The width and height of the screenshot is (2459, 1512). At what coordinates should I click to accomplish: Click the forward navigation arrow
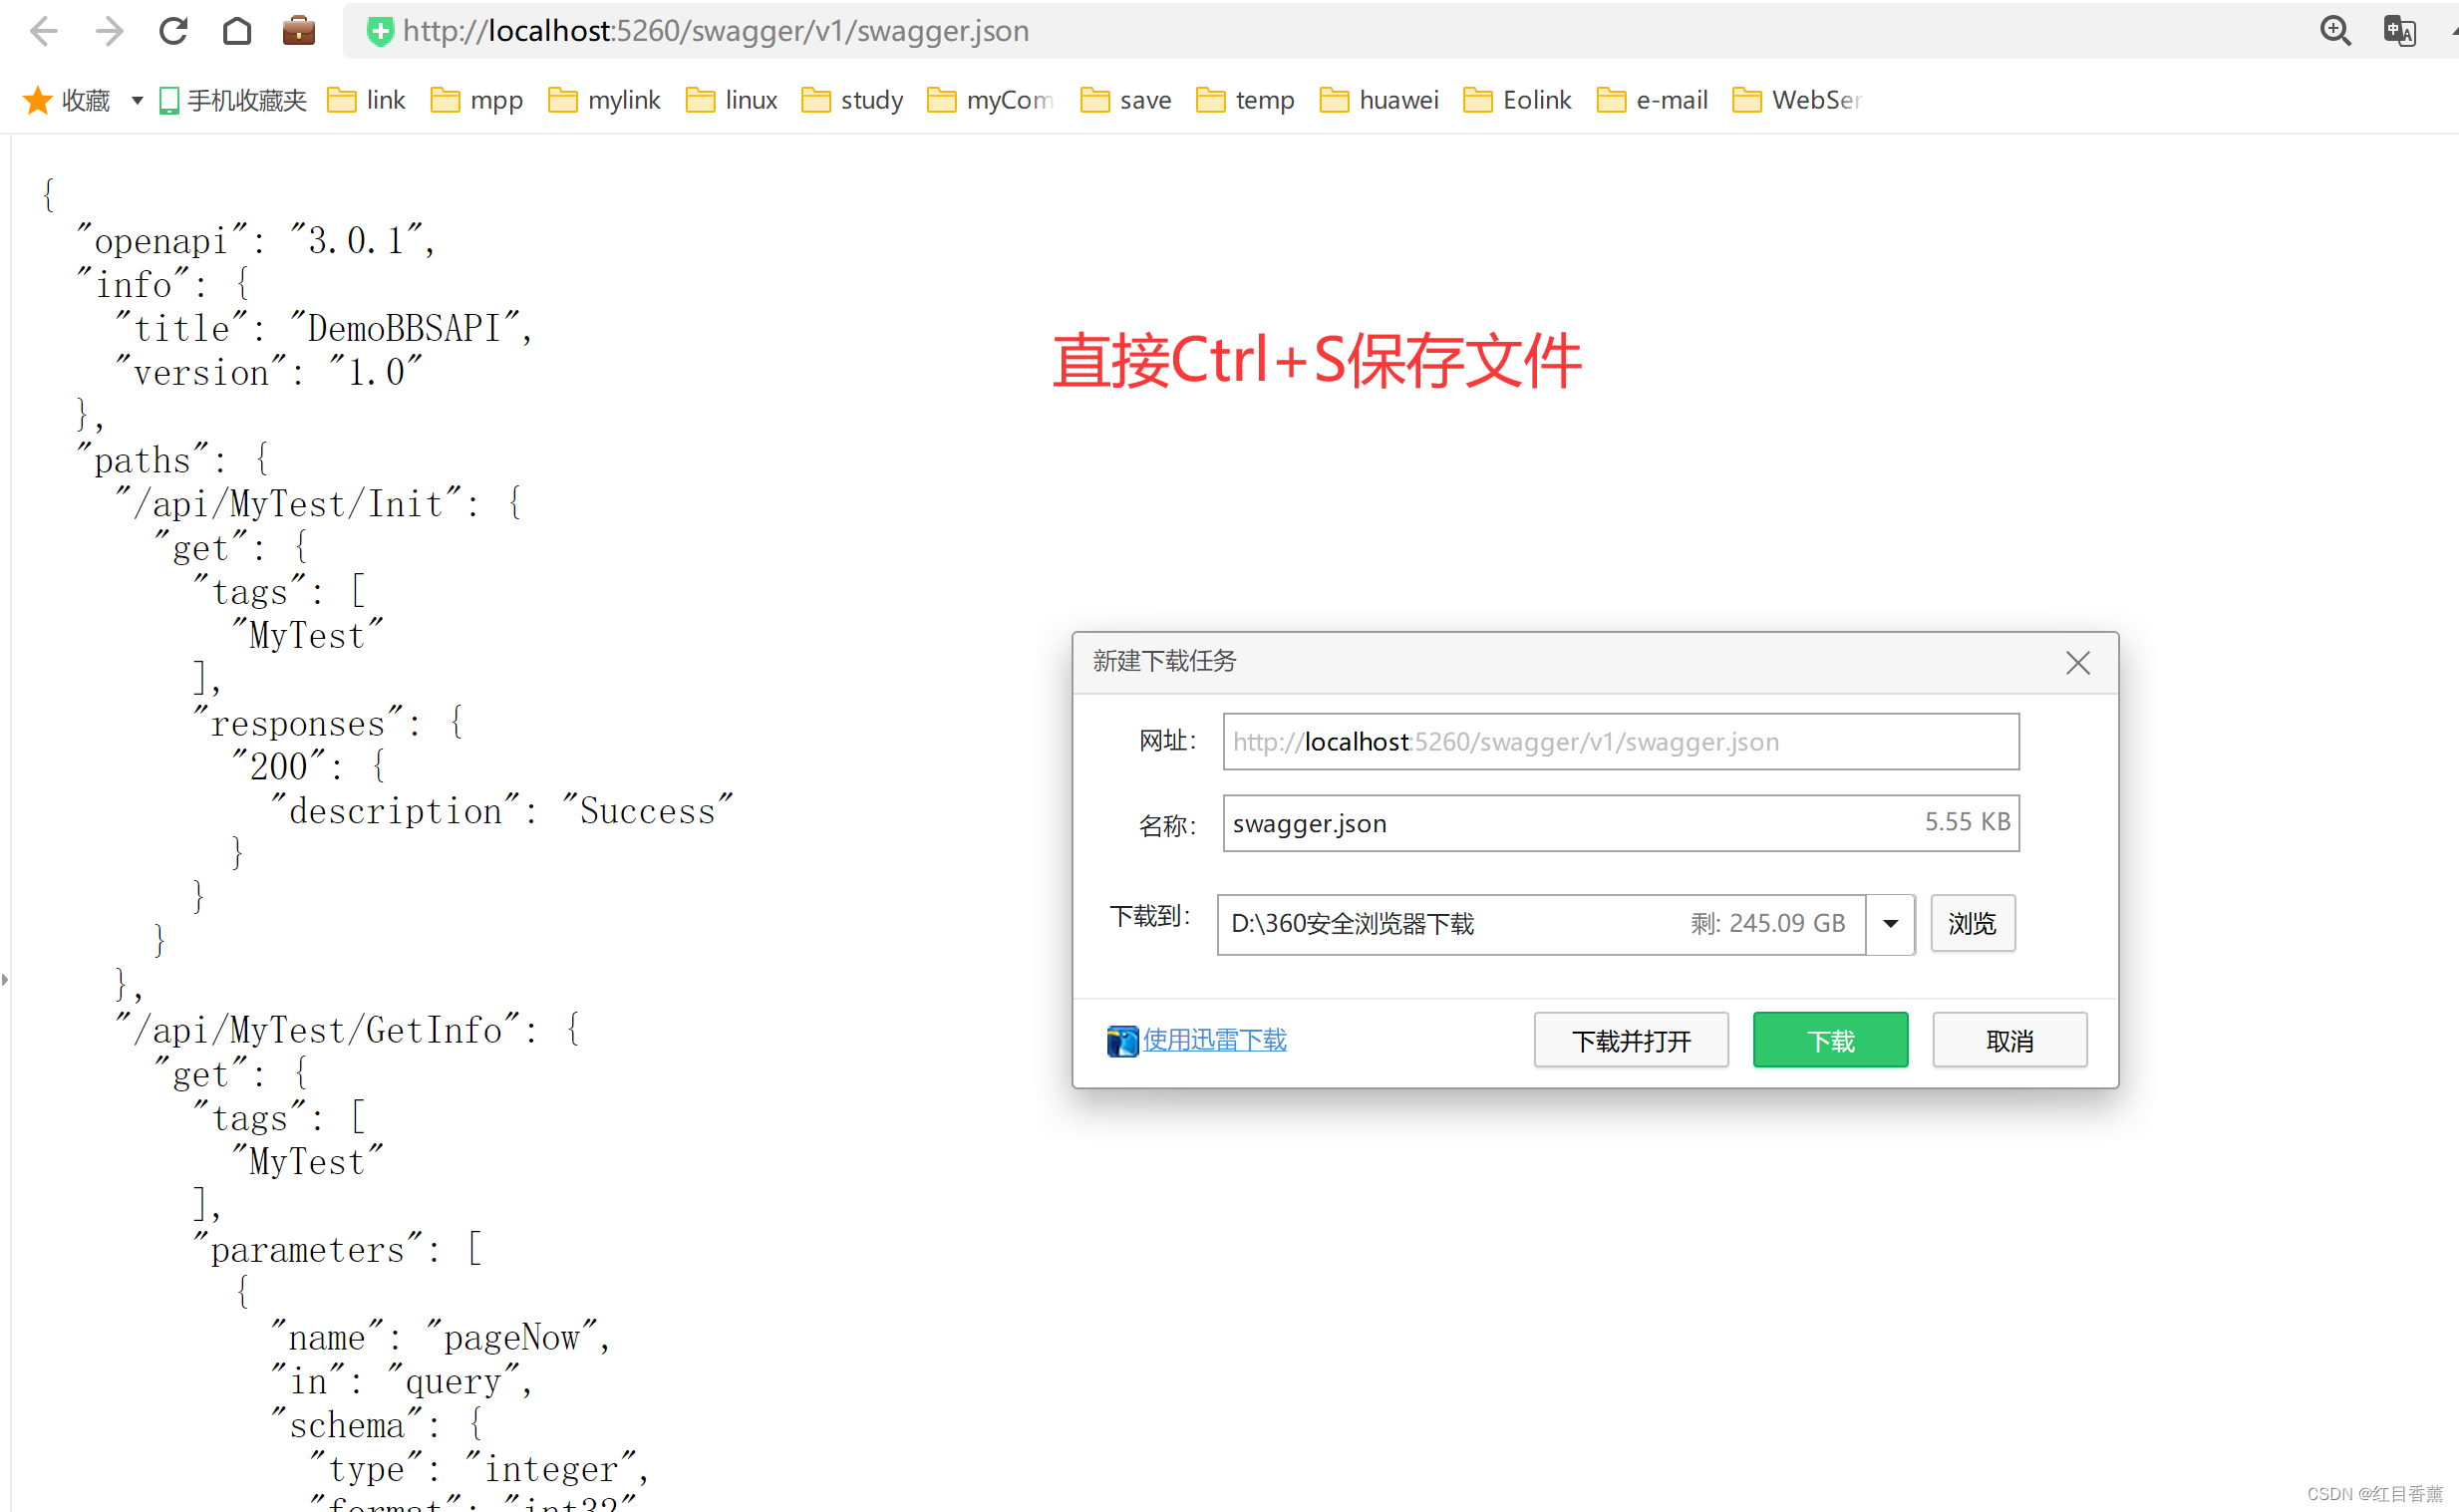108,30
